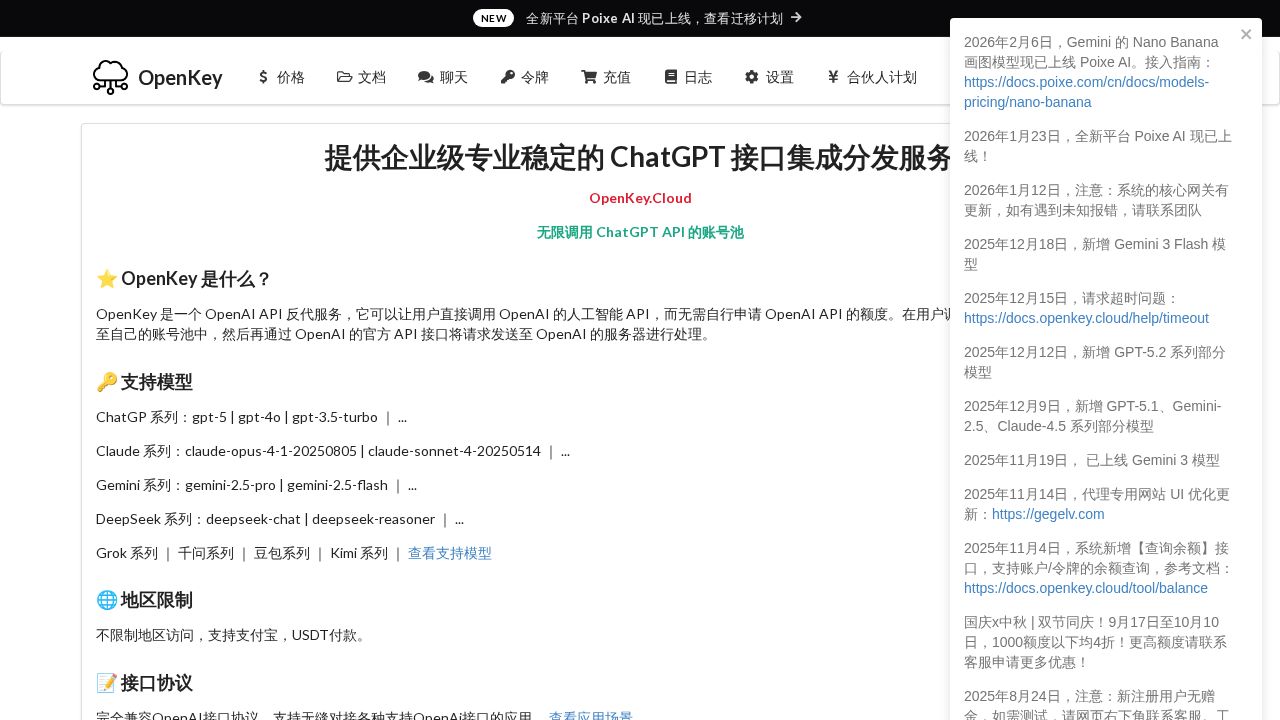Open the help/timeout docs link
Screen dimensions: 1280x720
pyautogui.click(x=1086, y=318)
